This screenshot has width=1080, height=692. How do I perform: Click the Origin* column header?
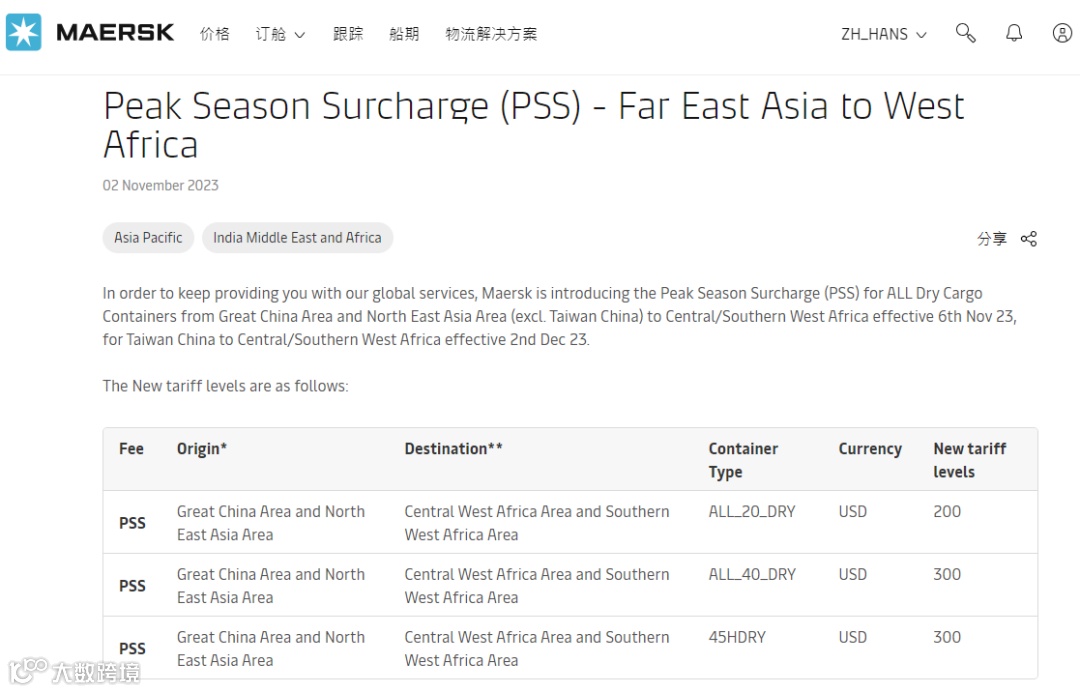[202, 449]
